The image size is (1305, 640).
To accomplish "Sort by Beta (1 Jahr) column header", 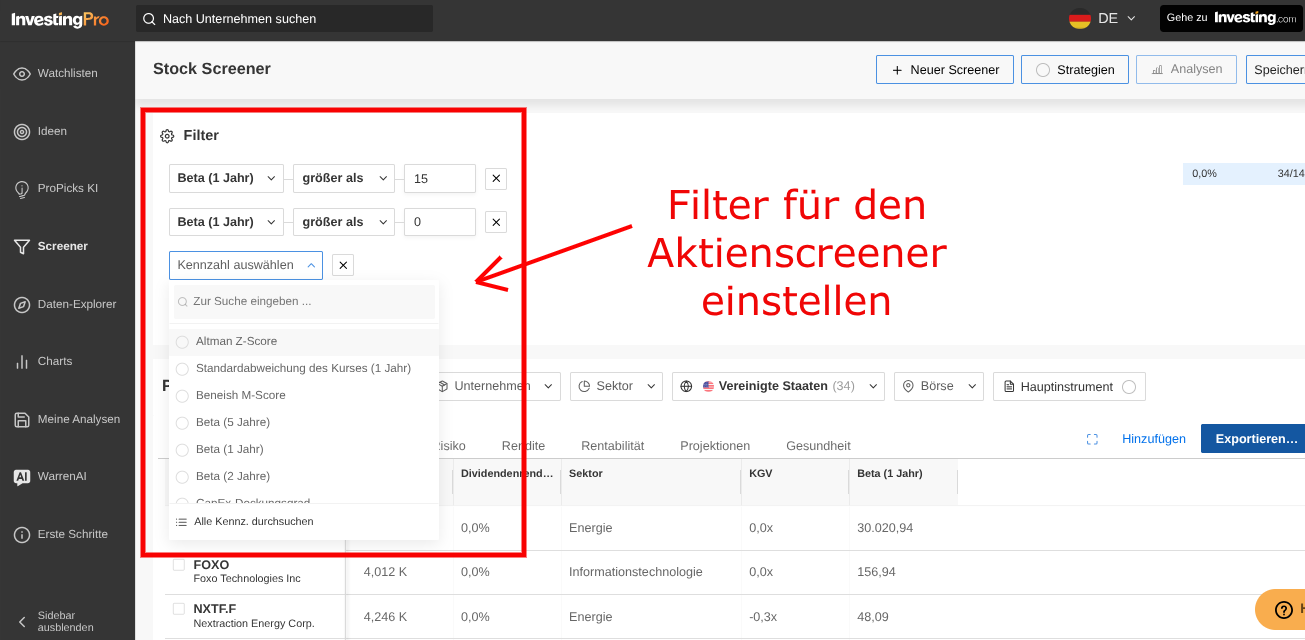I will [890, 474].
